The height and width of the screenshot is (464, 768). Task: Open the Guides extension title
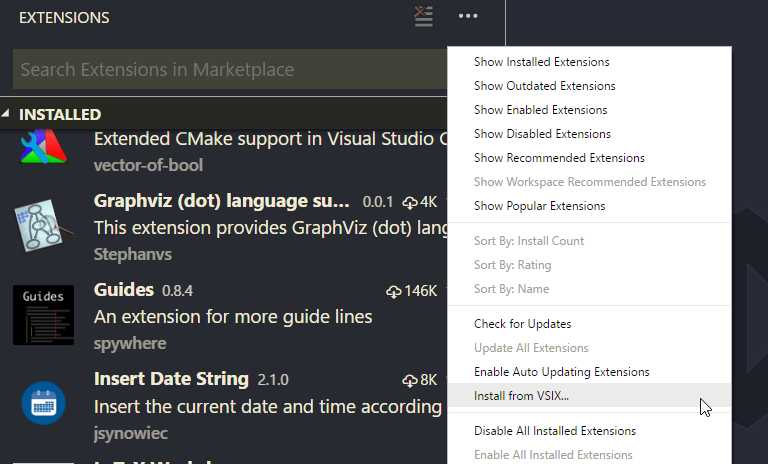pyautogui.click(x=124, y=290)
